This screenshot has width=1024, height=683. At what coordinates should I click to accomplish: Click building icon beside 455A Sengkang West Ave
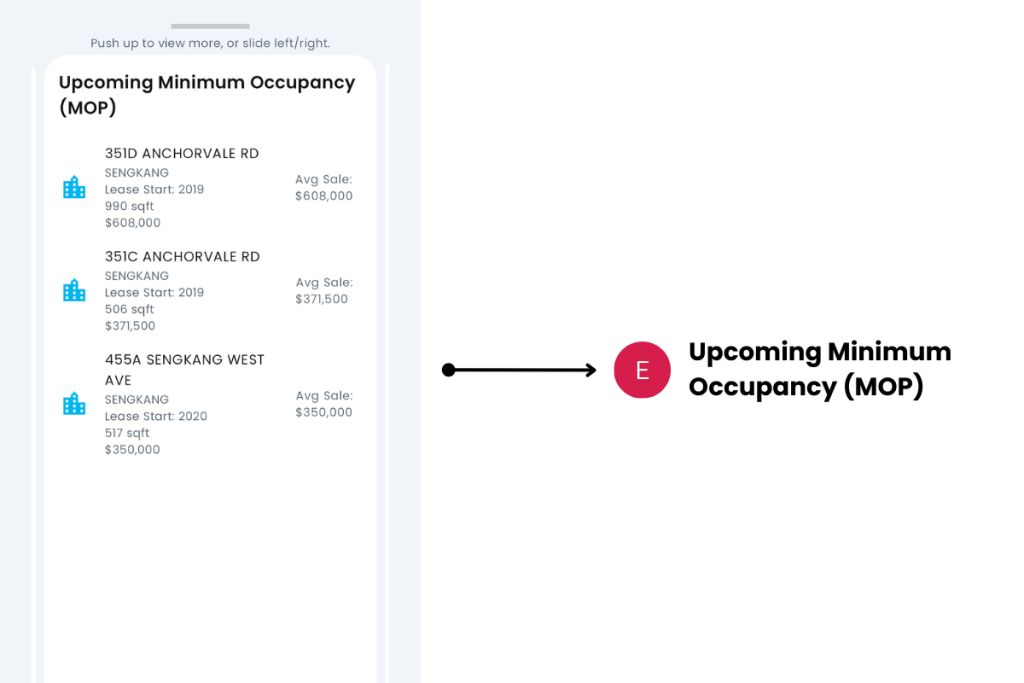(74, 404)
